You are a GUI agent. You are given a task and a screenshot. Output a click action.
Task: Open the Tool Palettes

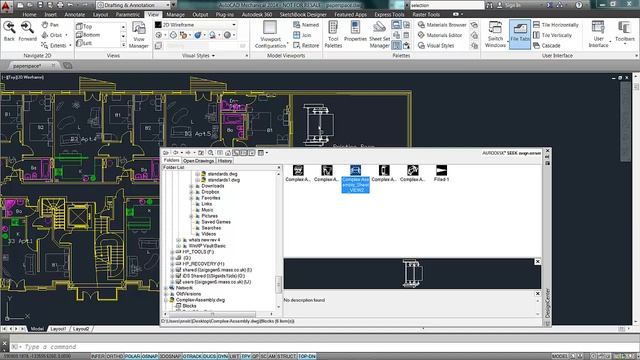(x=333, y=34)
